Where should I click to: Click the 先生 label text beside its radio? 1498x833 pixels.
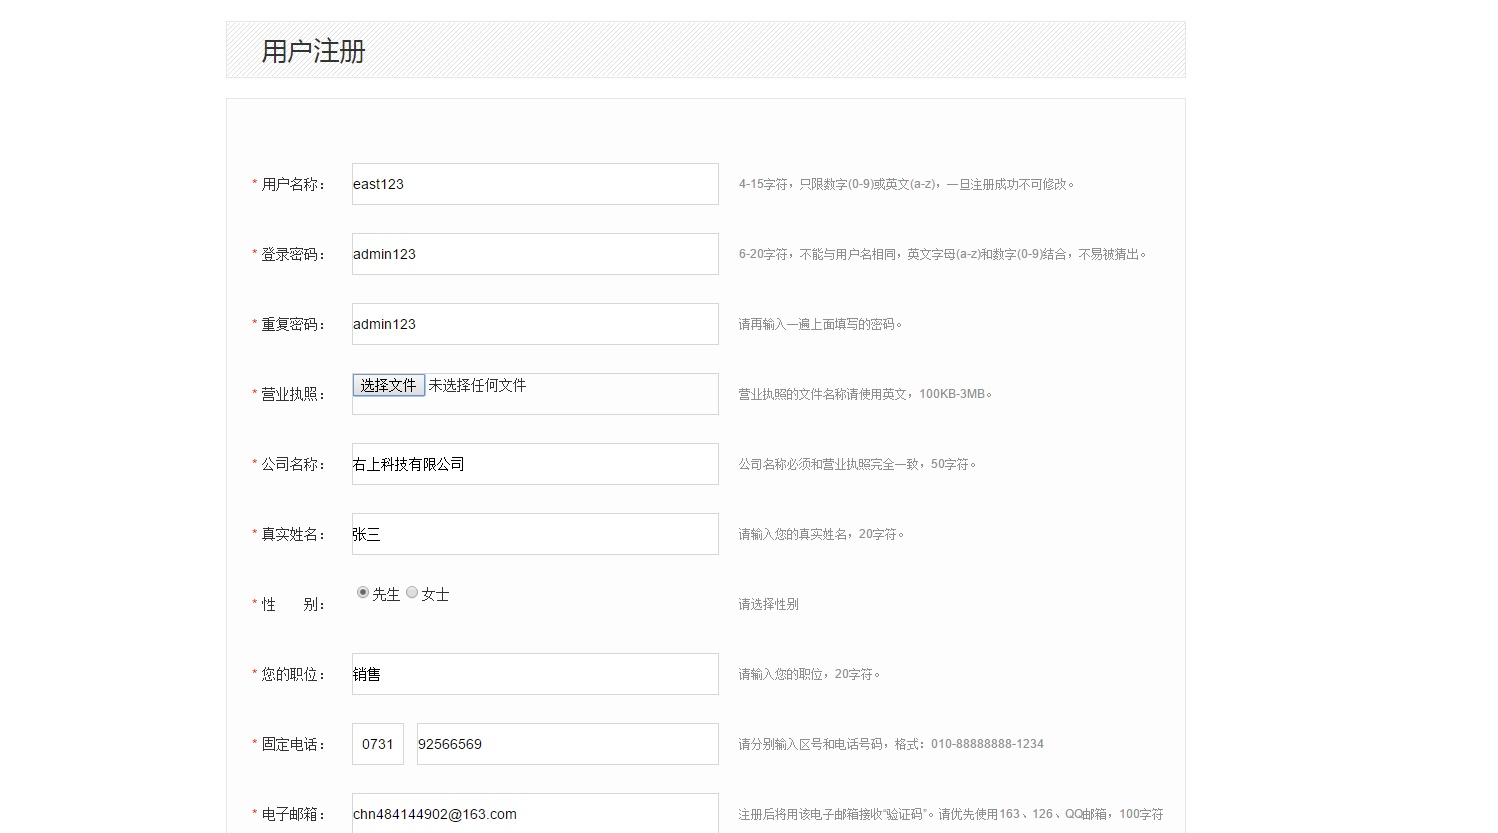pos(386,595)
